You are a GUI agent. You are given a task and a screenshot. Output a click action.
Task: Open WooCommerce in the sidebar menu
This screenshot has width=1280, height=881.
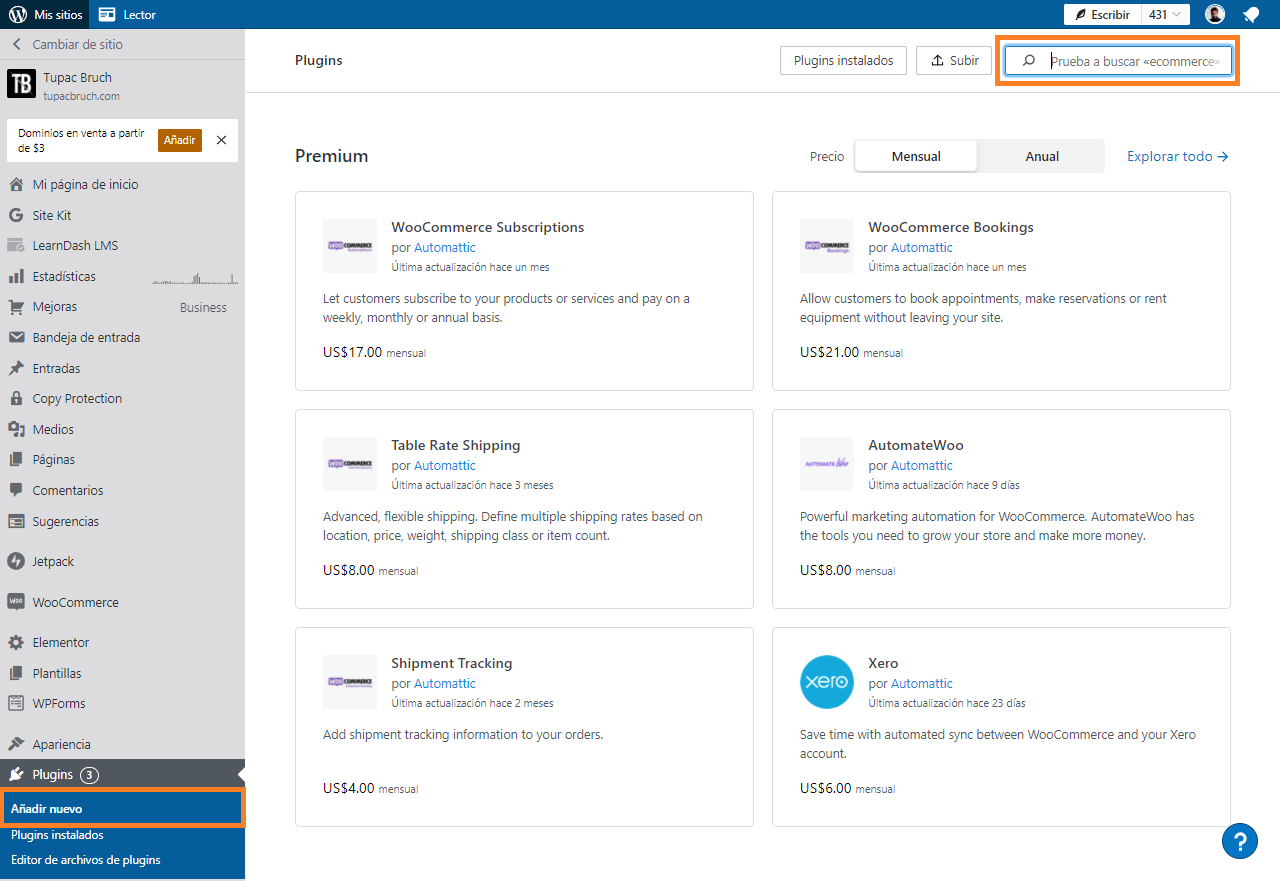point(75,602)
